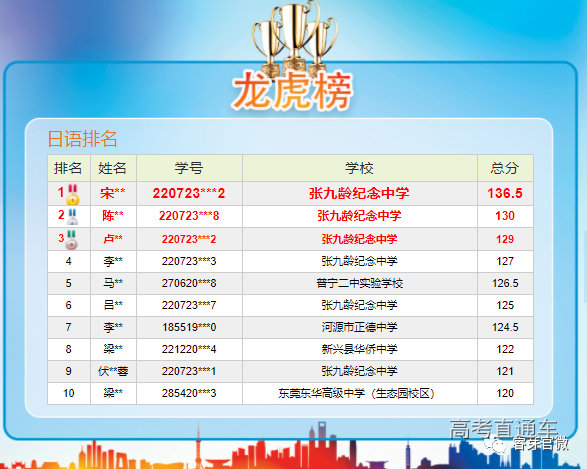The width and height of the screenshot is (587, 469).
Task: Click the 姓名 column header
Action: [x=112, y=168]
